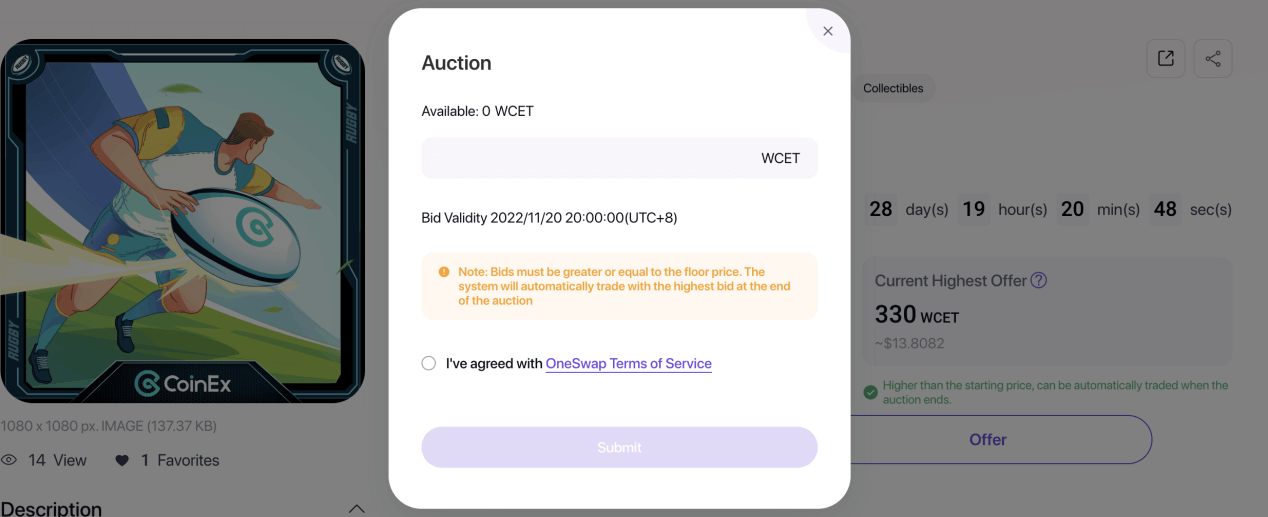Click the share icon
1268x517 pixels.
tap(1213, 59)
